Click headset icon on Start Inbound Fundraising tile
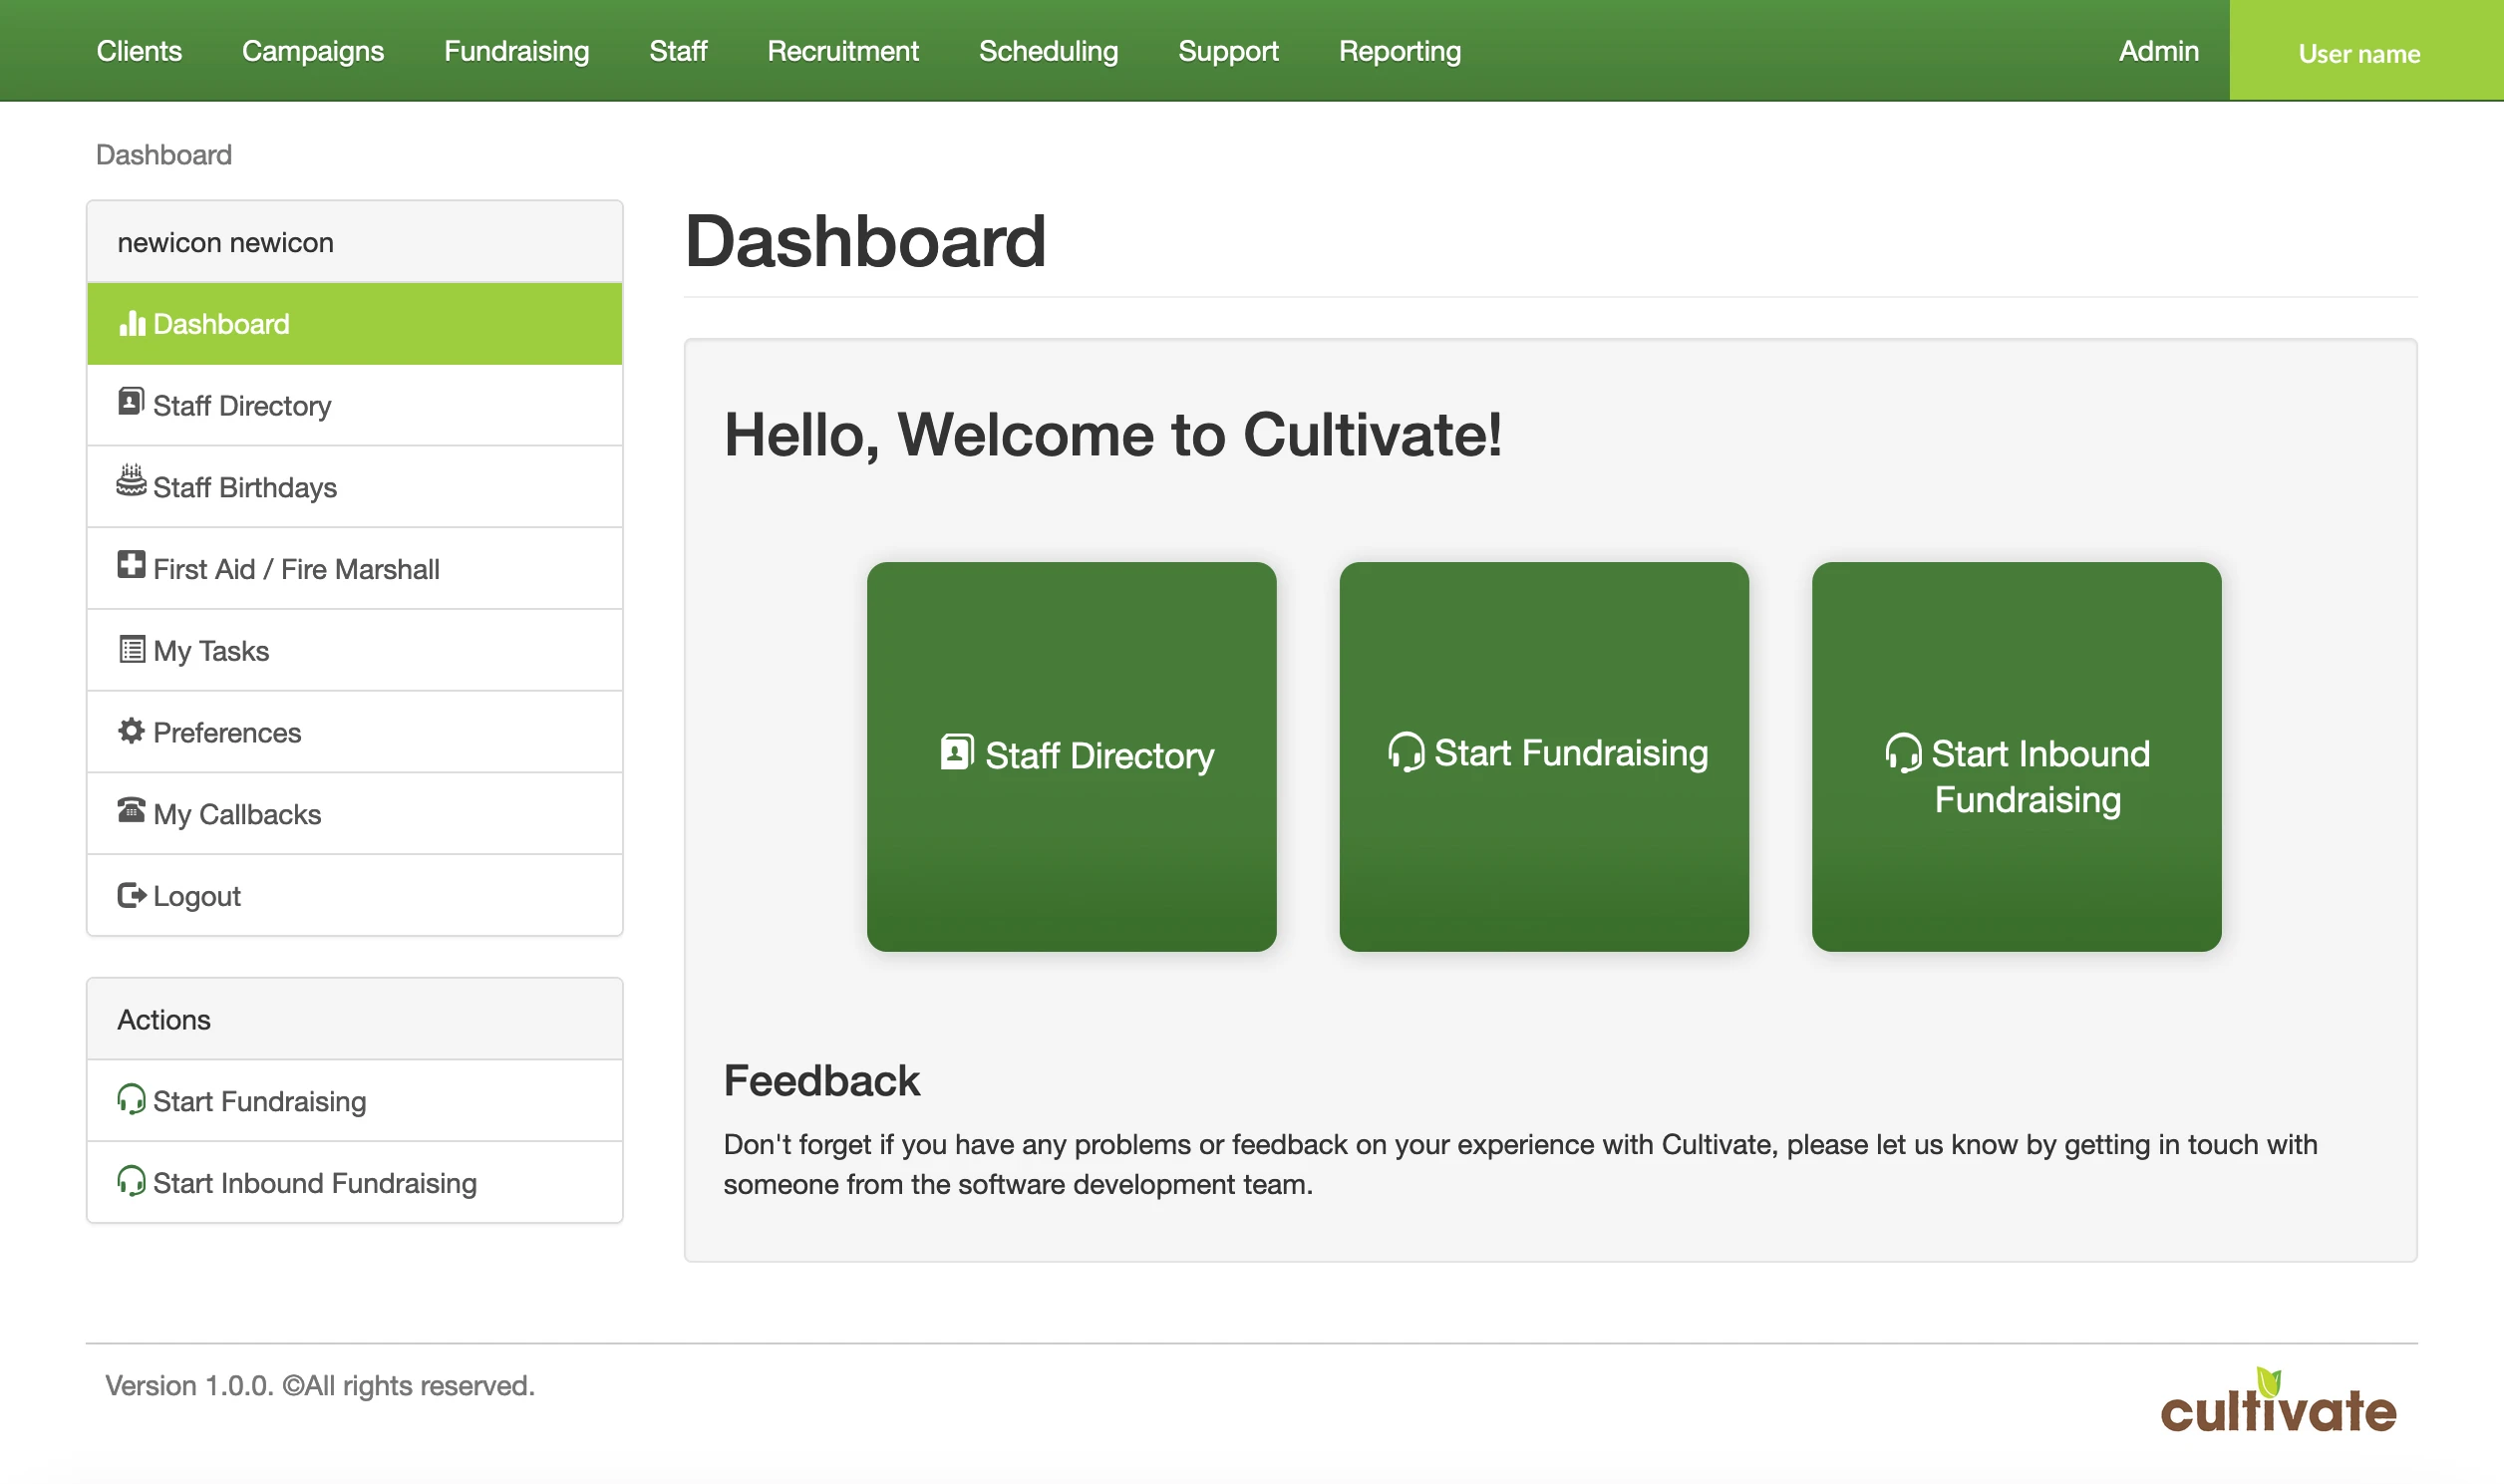 click(1903, 753)
